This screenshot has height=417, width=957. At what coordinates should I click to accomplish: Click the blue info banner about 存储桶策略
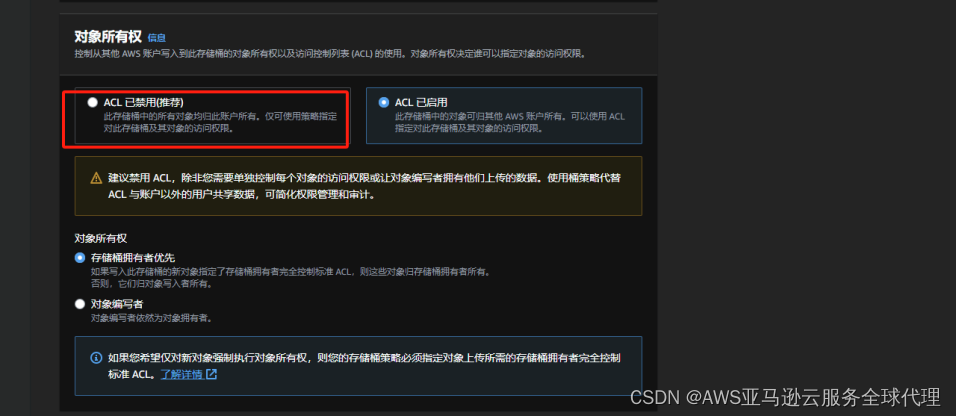tap(358, 366)
